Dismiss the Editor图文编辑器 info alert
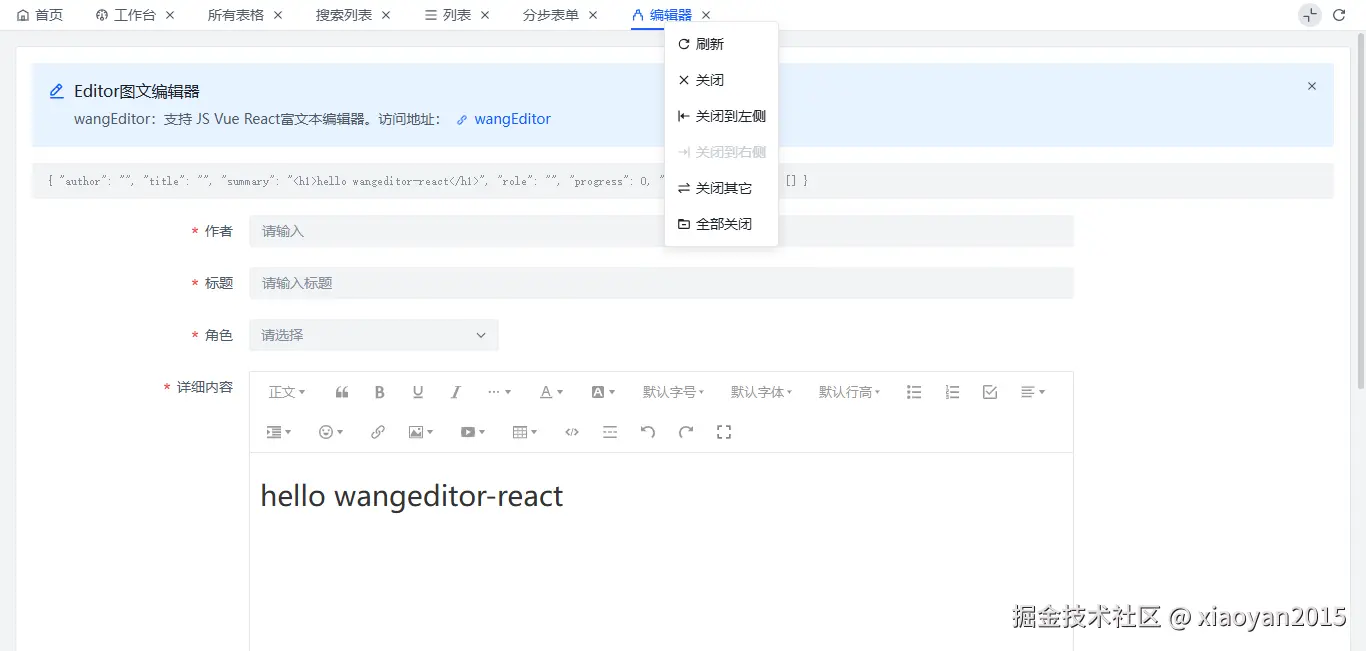Screen dimensions: 1366x651 (1312, 86)
